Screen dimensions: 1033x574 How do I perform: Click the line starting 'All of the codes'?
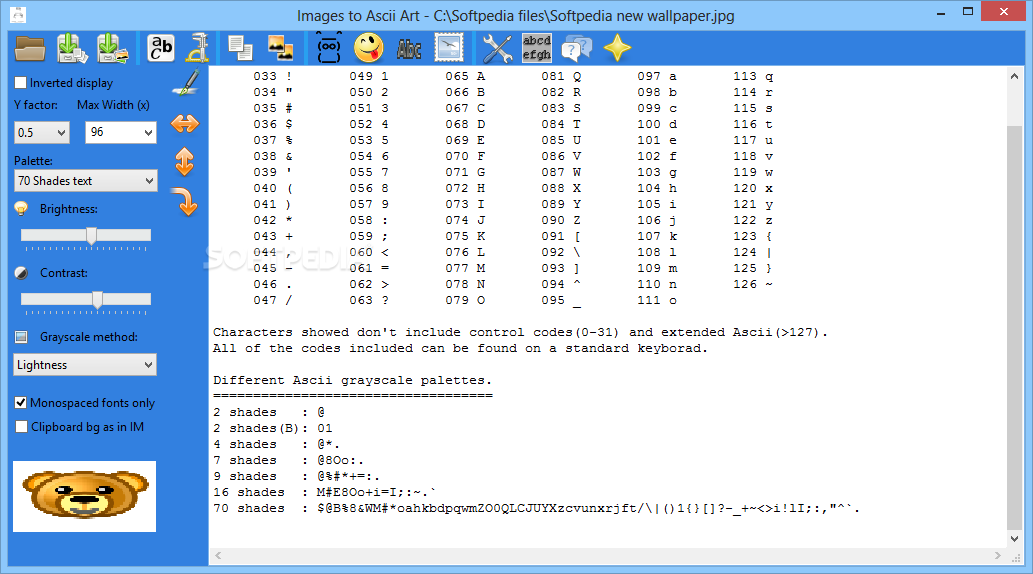point(460,348)
